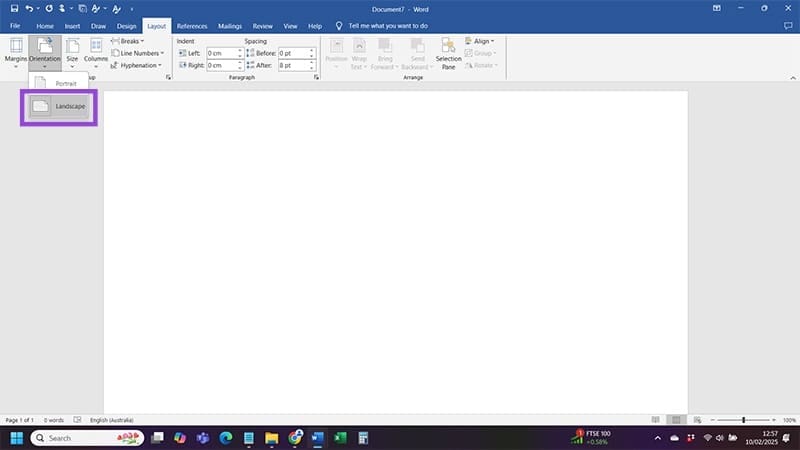Expand the Line Numbers dropdown
Screen dimensions: 800x450
coord(140,53)
